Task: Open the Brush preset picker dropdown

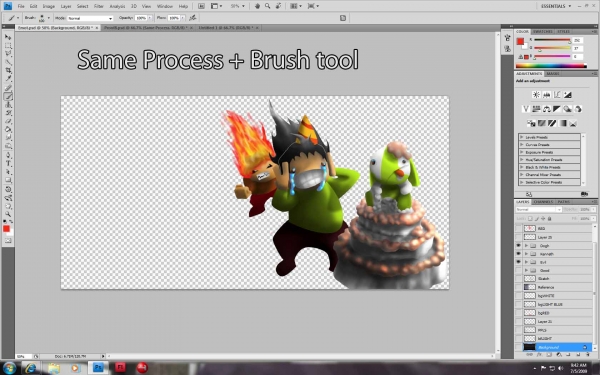Action: pos(49,18)
